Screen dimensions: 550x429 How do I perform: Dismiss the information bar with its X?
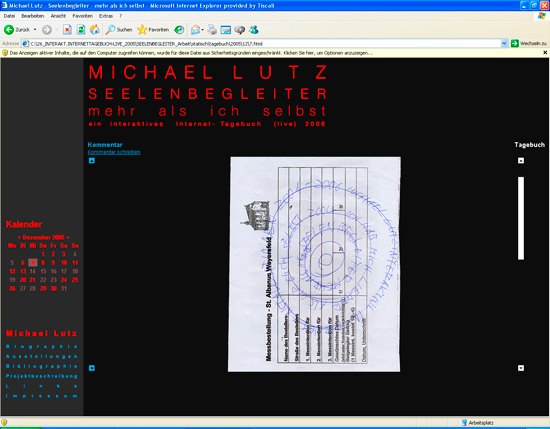coord(545,53)
